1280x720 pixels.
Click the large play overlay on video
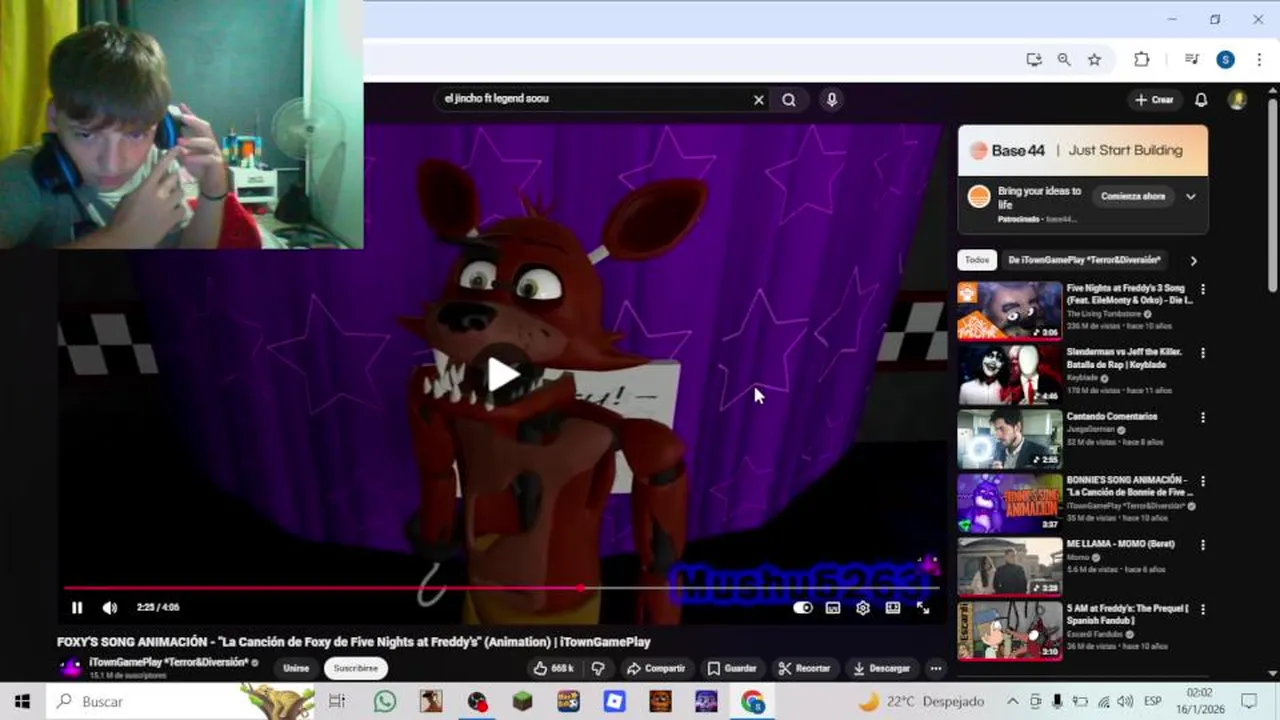click(502, 374)
